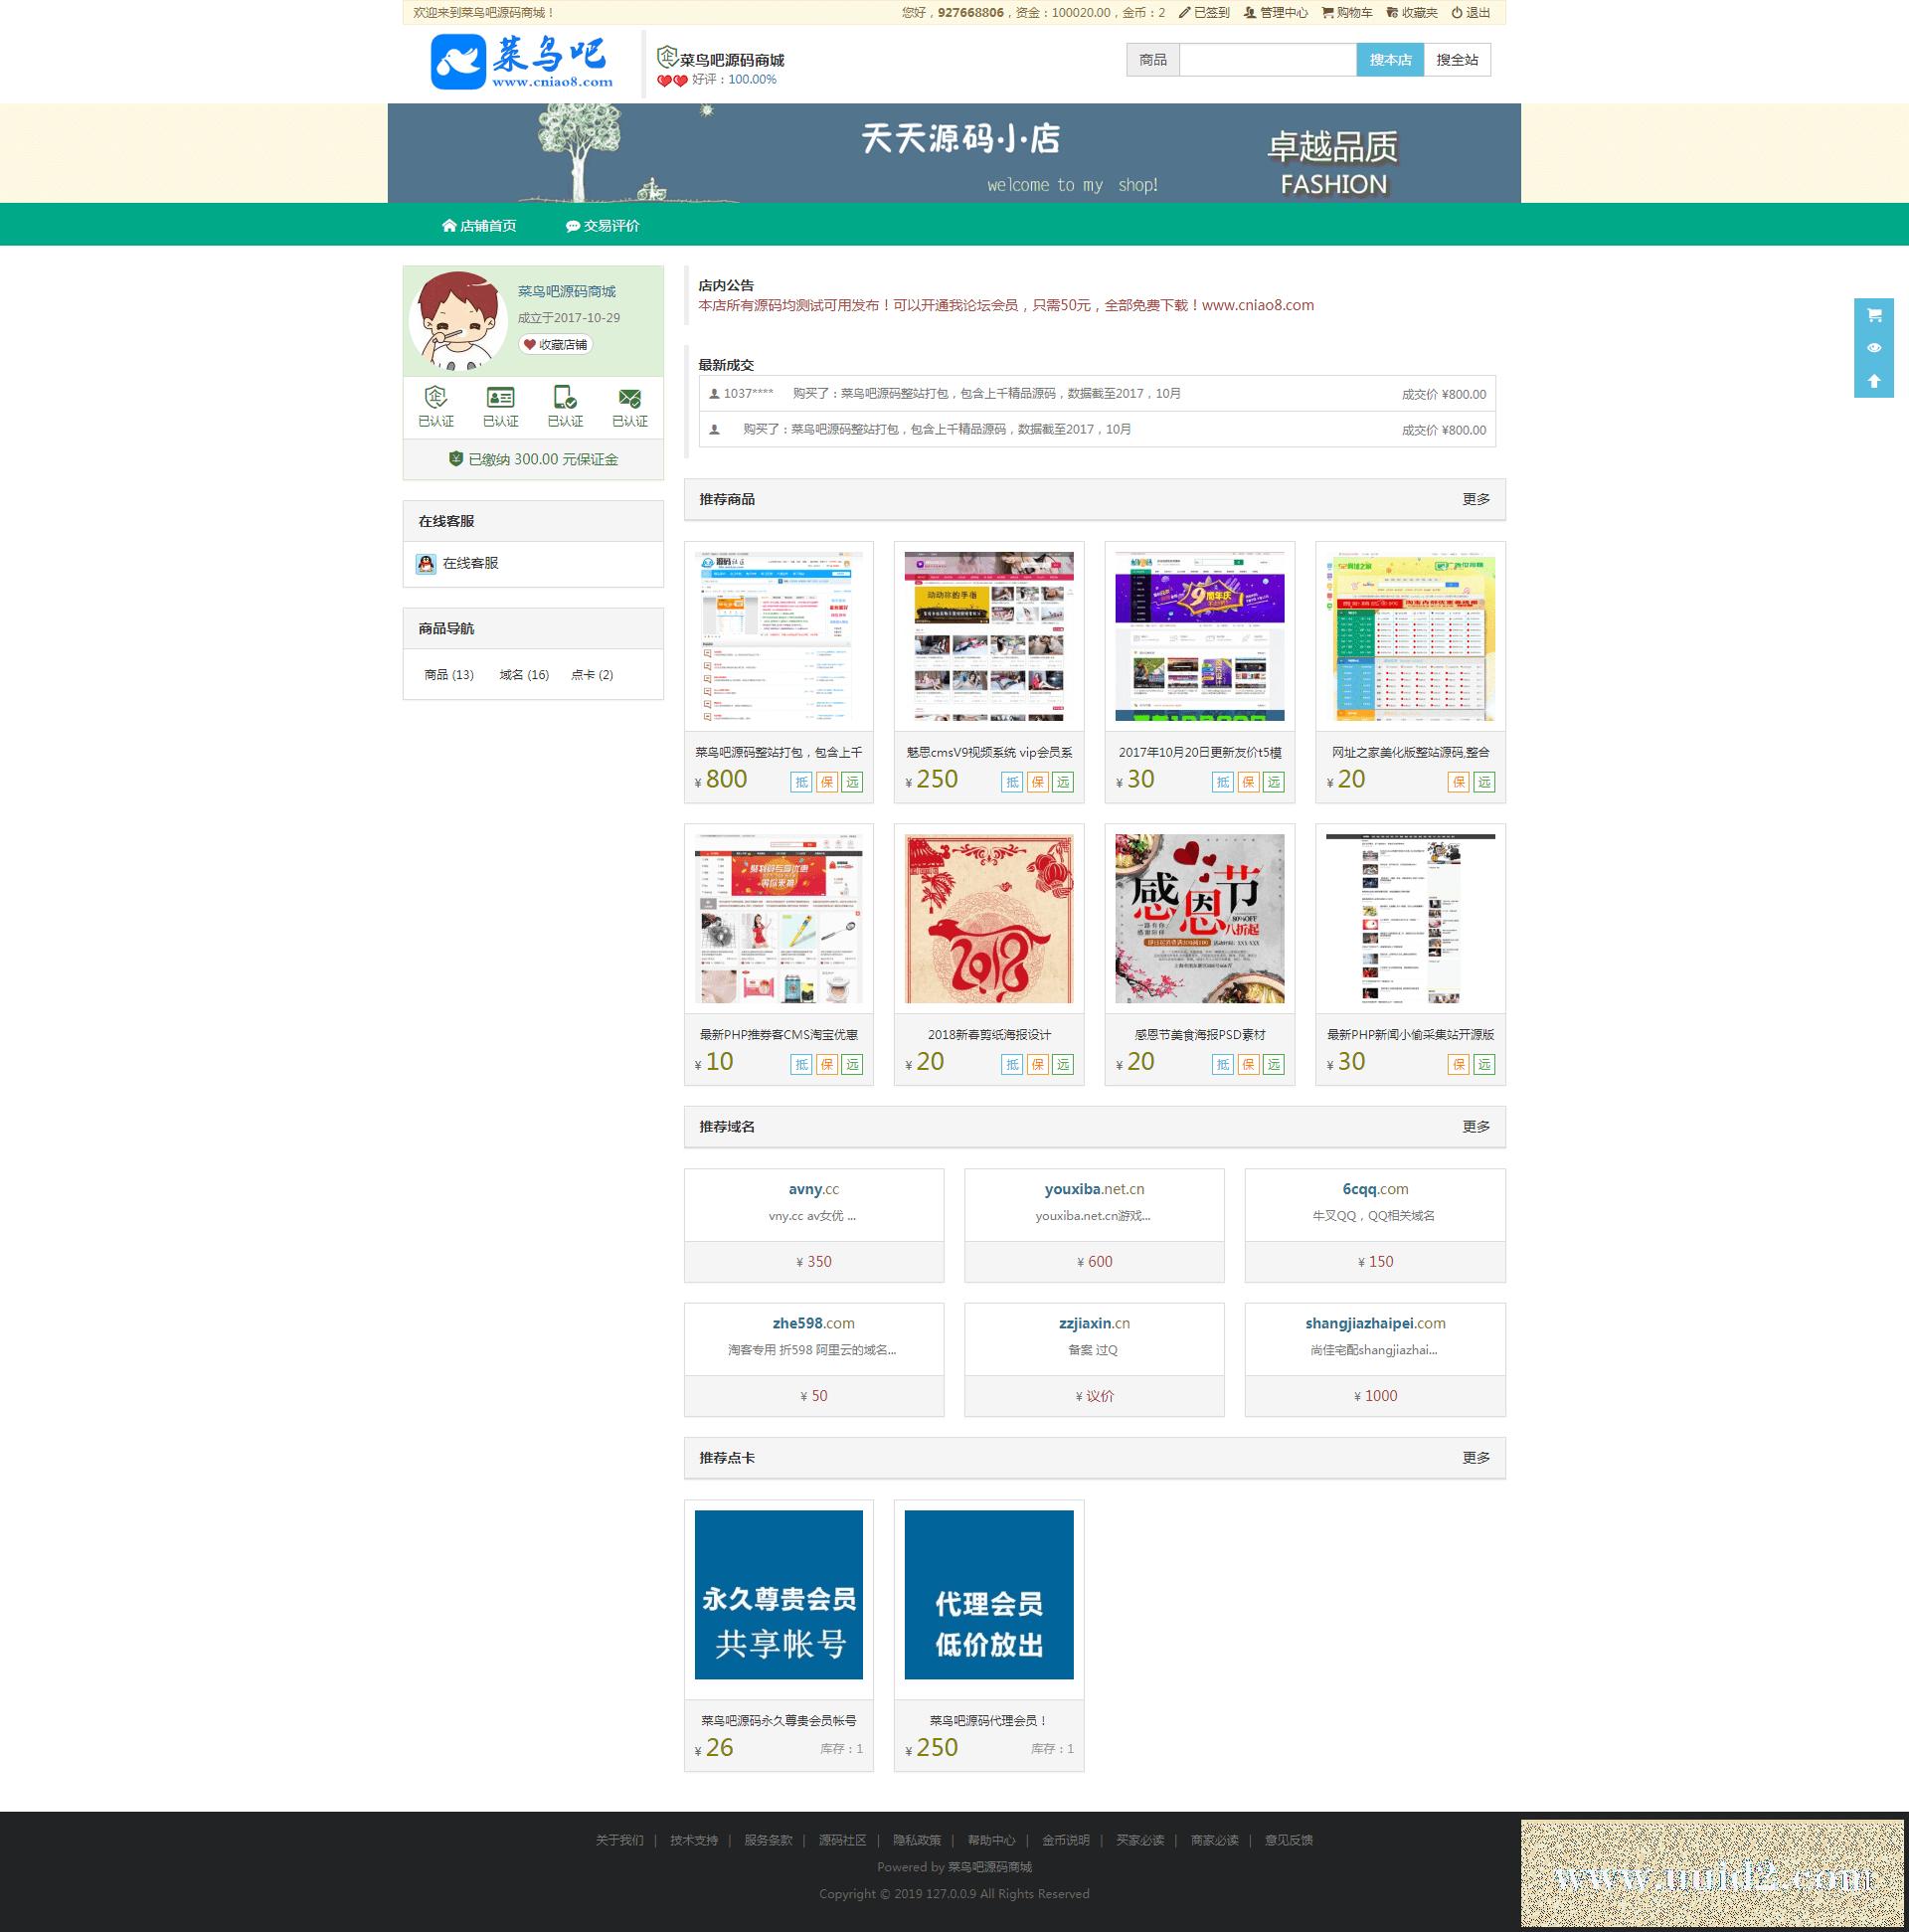The image size is (1909, 1932).
Task: Click the floating eye icon
Action: [x=1874, y=348]
